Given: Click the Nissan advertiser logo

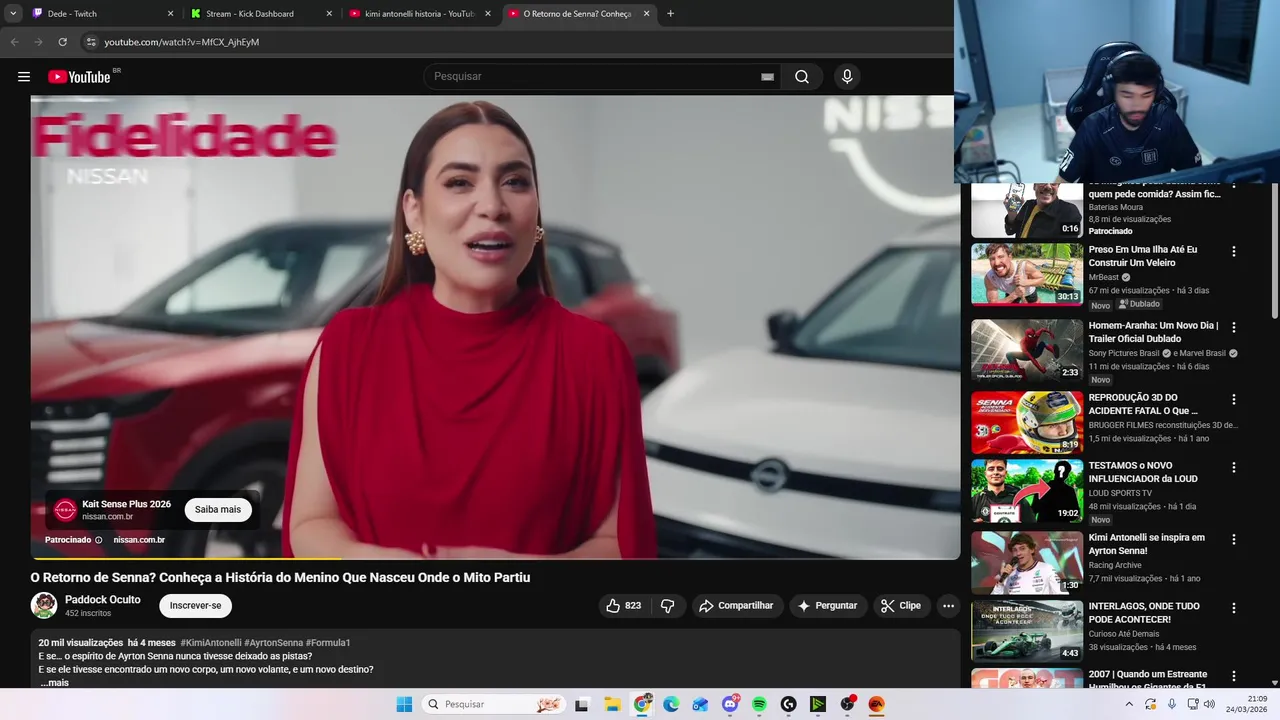Looking at the screenshot, I should tap(65, 510).
